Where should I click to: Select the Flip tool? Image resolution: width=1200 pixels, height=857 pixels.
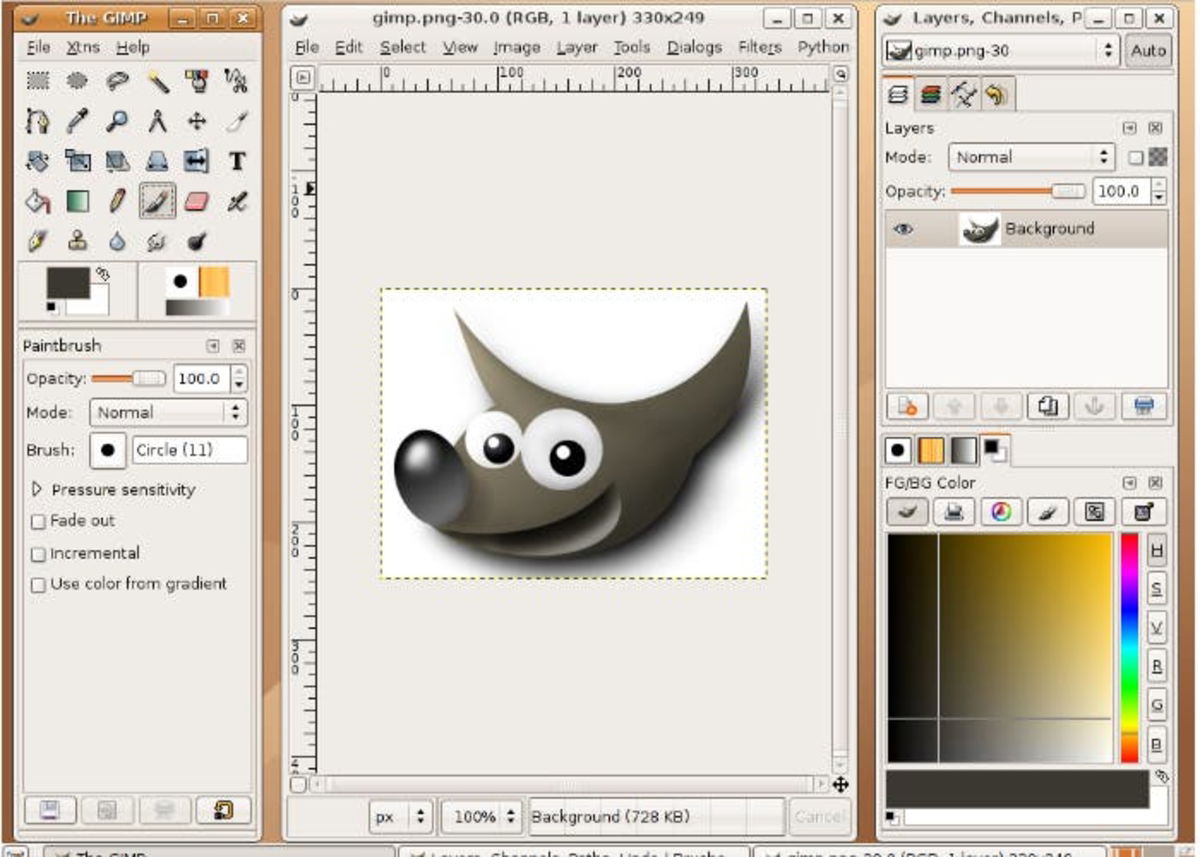click(197, 161)
